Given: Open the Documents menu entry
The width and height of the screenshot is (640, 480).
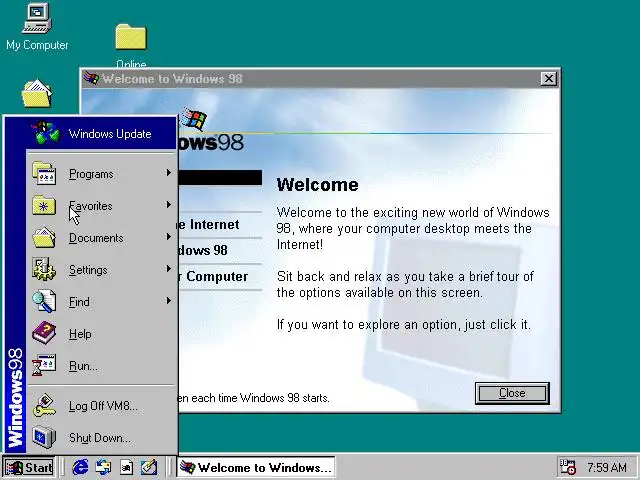Looking at the screenshot, I should pos(102,238).
